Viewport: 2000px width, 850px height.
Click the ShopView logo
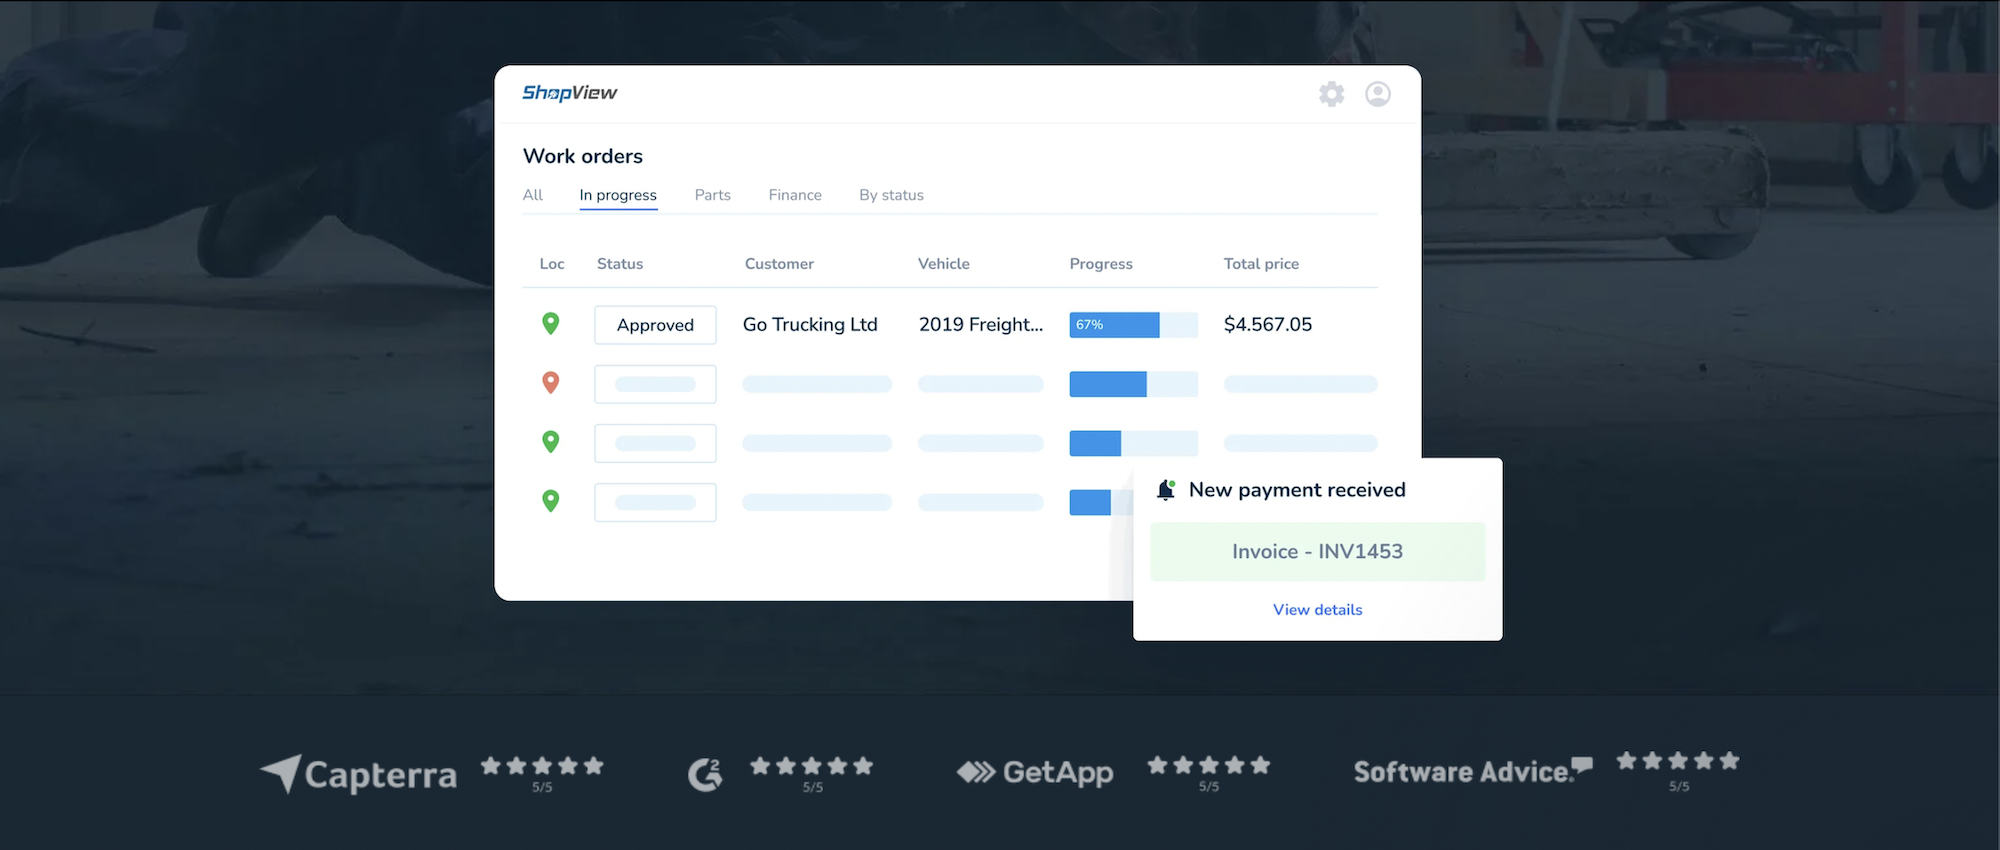click(569, 93)
